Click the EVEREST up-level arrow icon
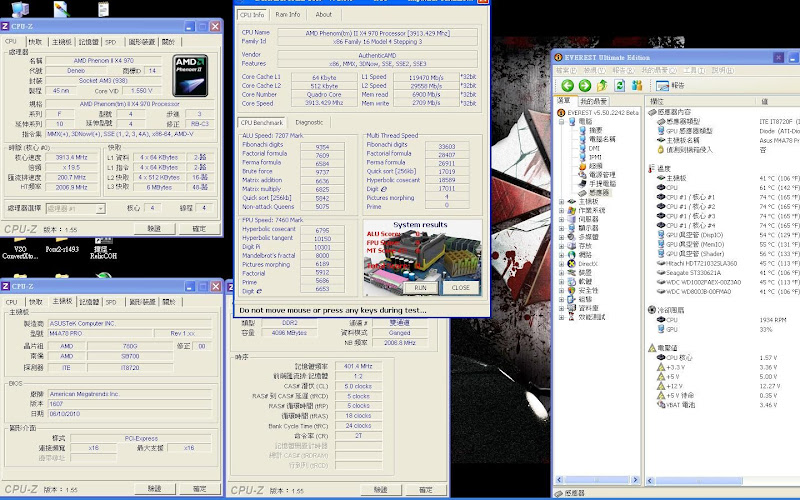800x500 pixels. tap(602, 86)
